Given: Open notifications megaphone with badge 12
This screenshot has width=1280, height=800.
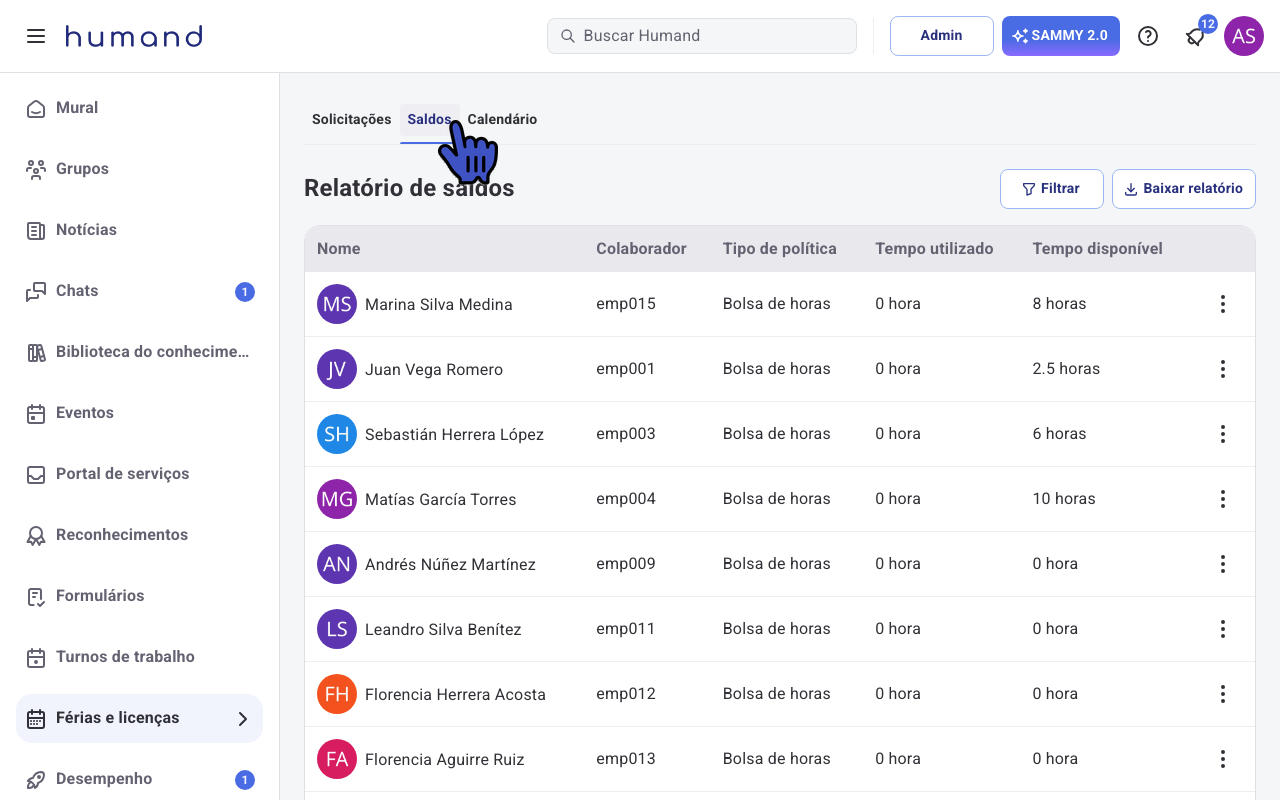Looking at the screenshot, I should click(1196, 36).
